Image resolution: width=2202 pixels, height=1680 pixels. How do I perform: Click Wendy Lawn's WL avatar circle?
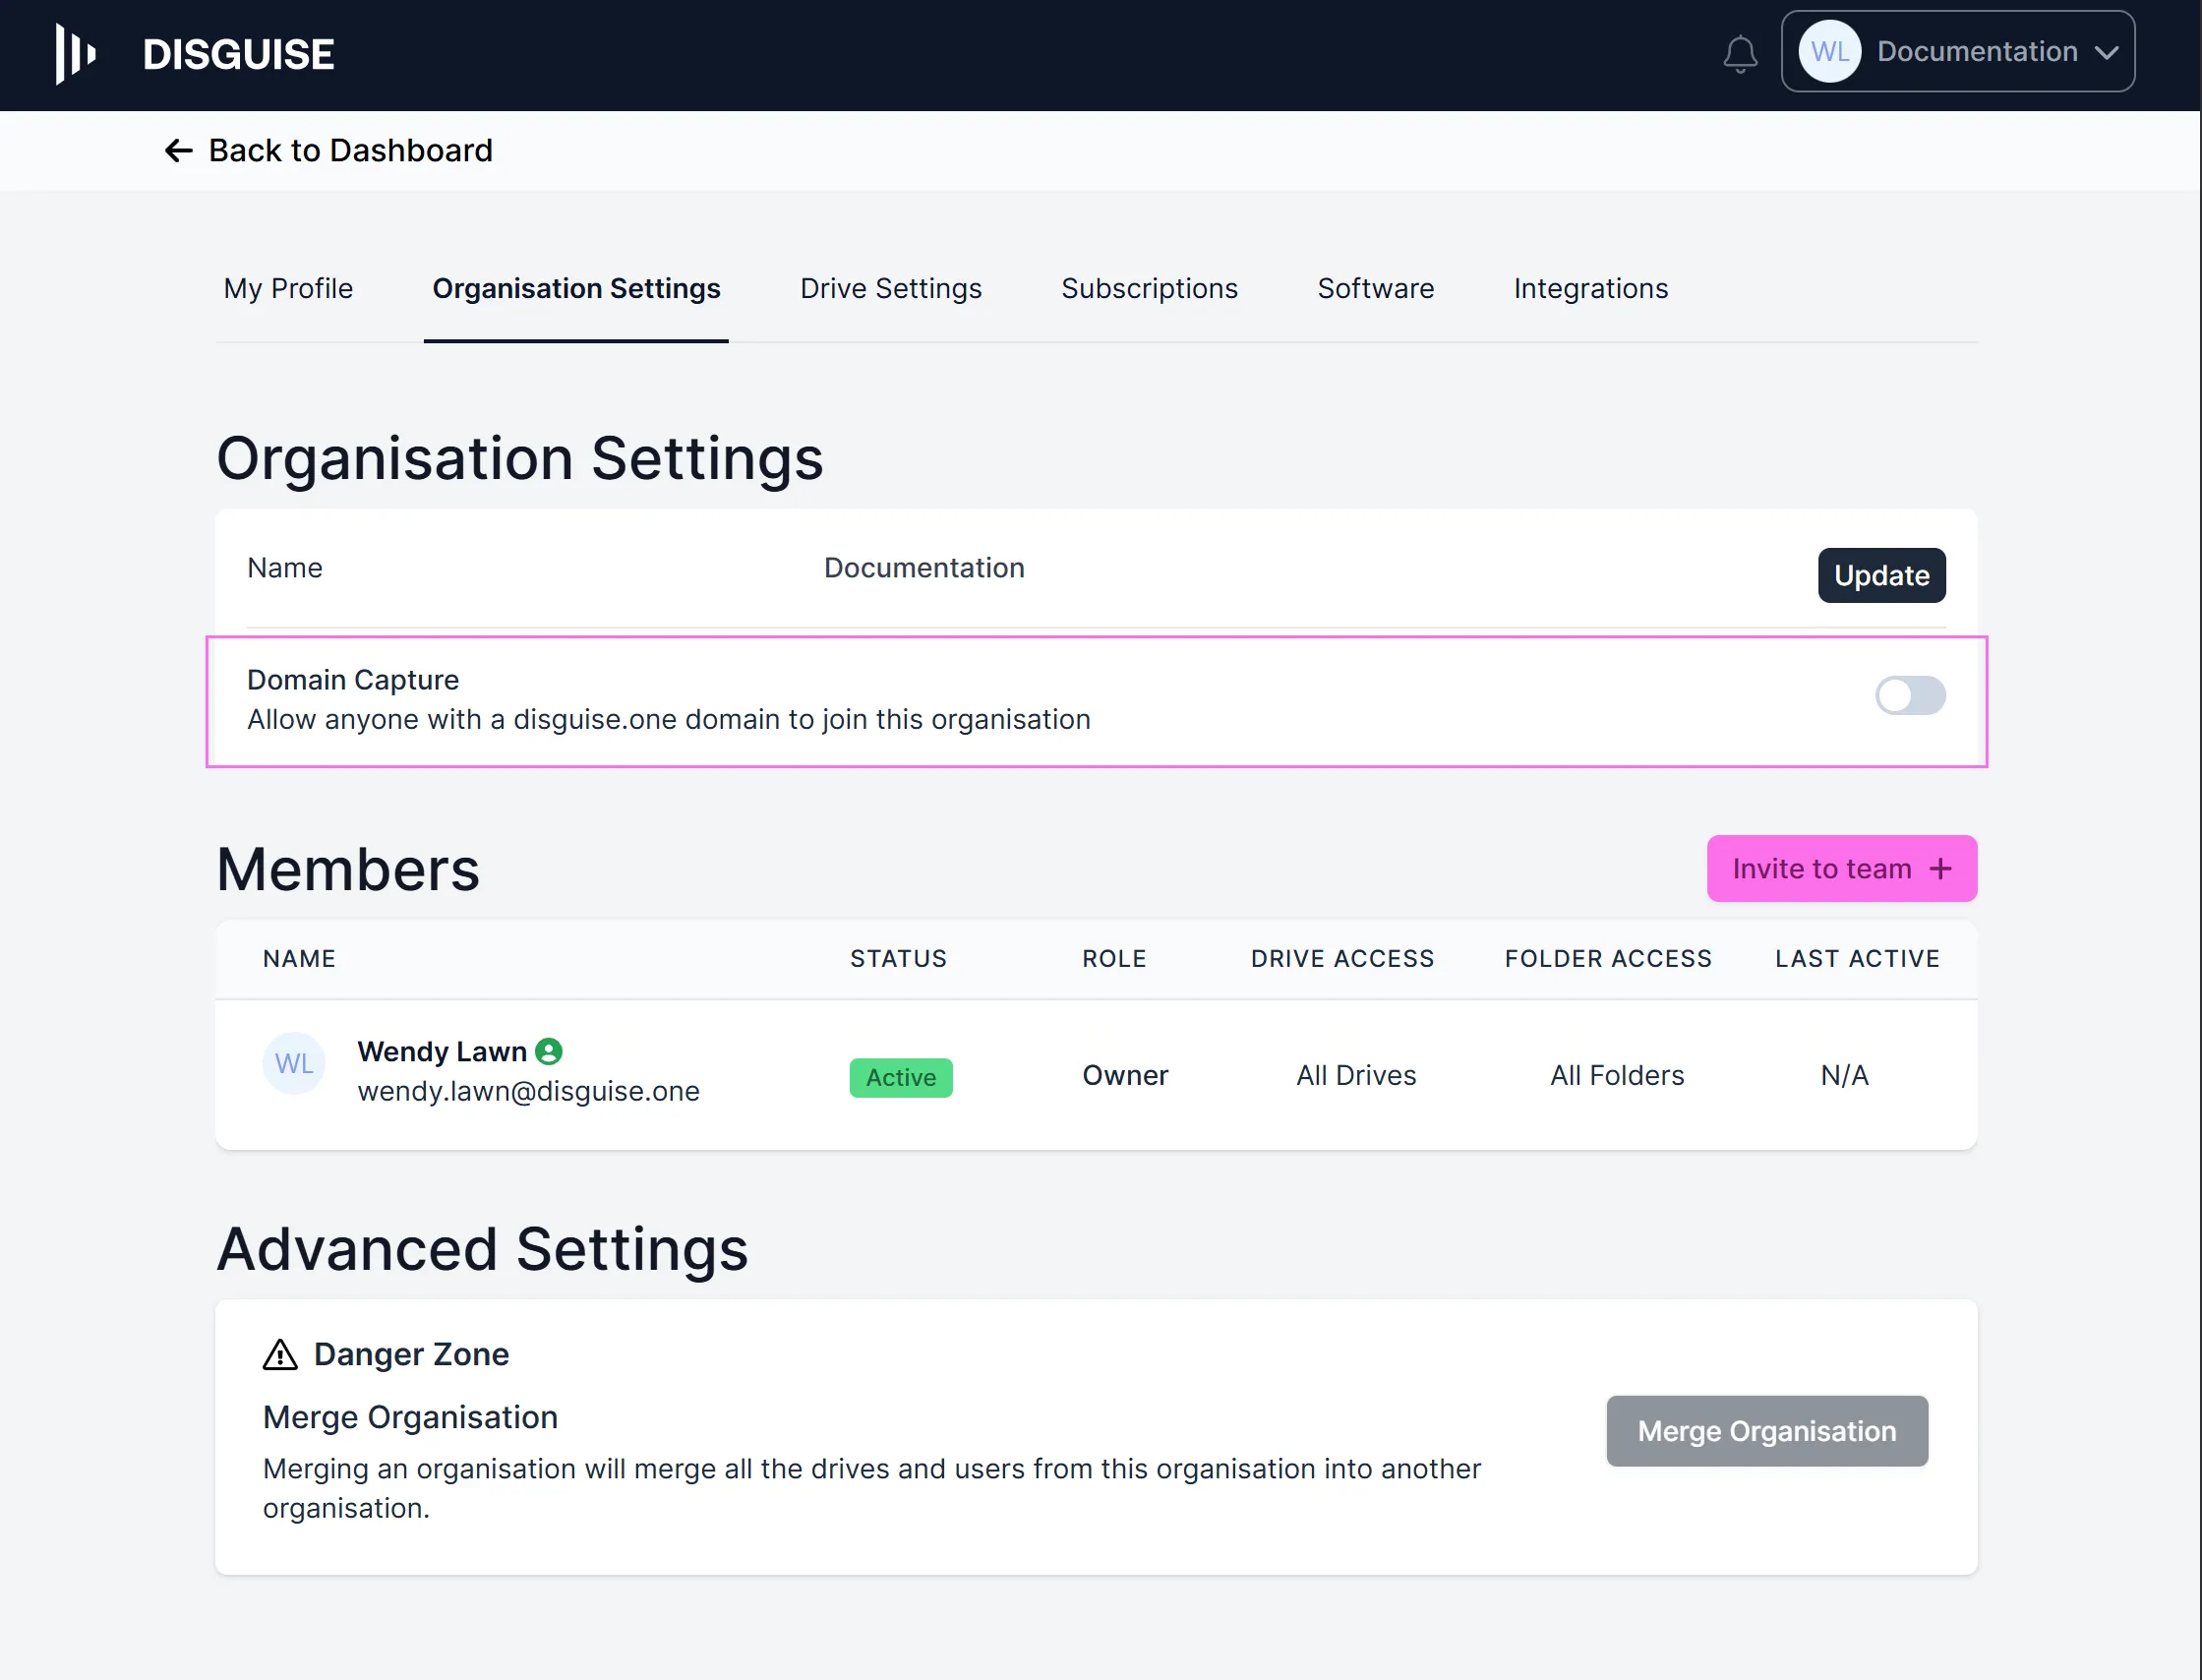(294, 1063)
